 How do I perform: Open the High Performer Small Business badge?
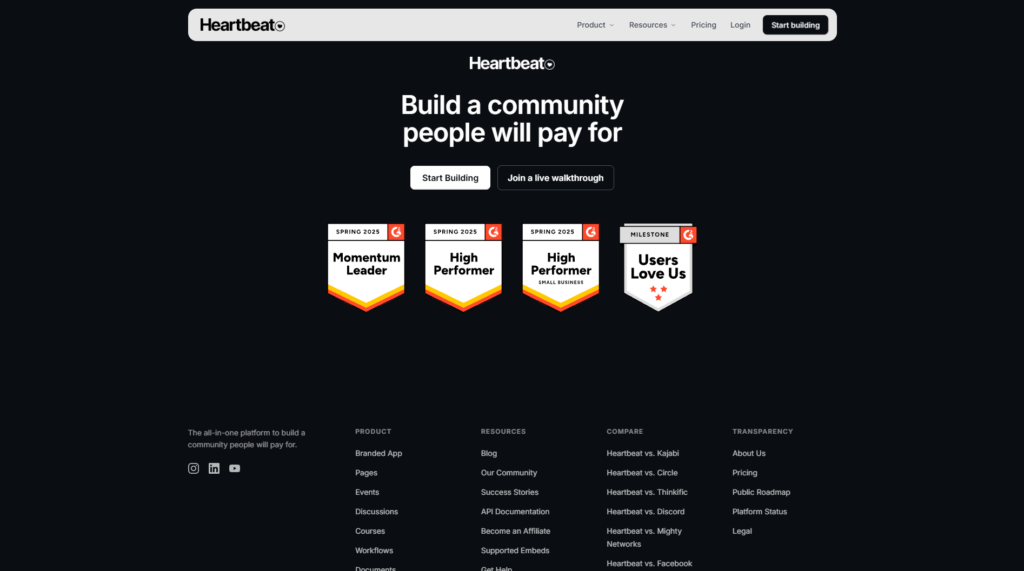point(561,267)
